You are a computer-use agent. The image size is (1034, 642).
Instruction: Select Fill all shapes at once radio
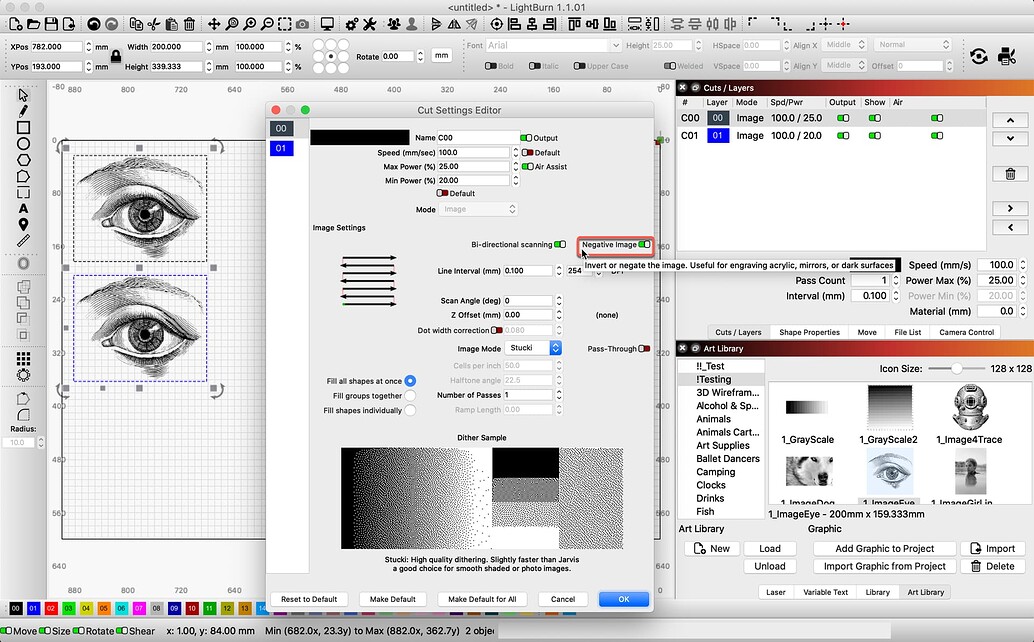click(x=410, y=381)
